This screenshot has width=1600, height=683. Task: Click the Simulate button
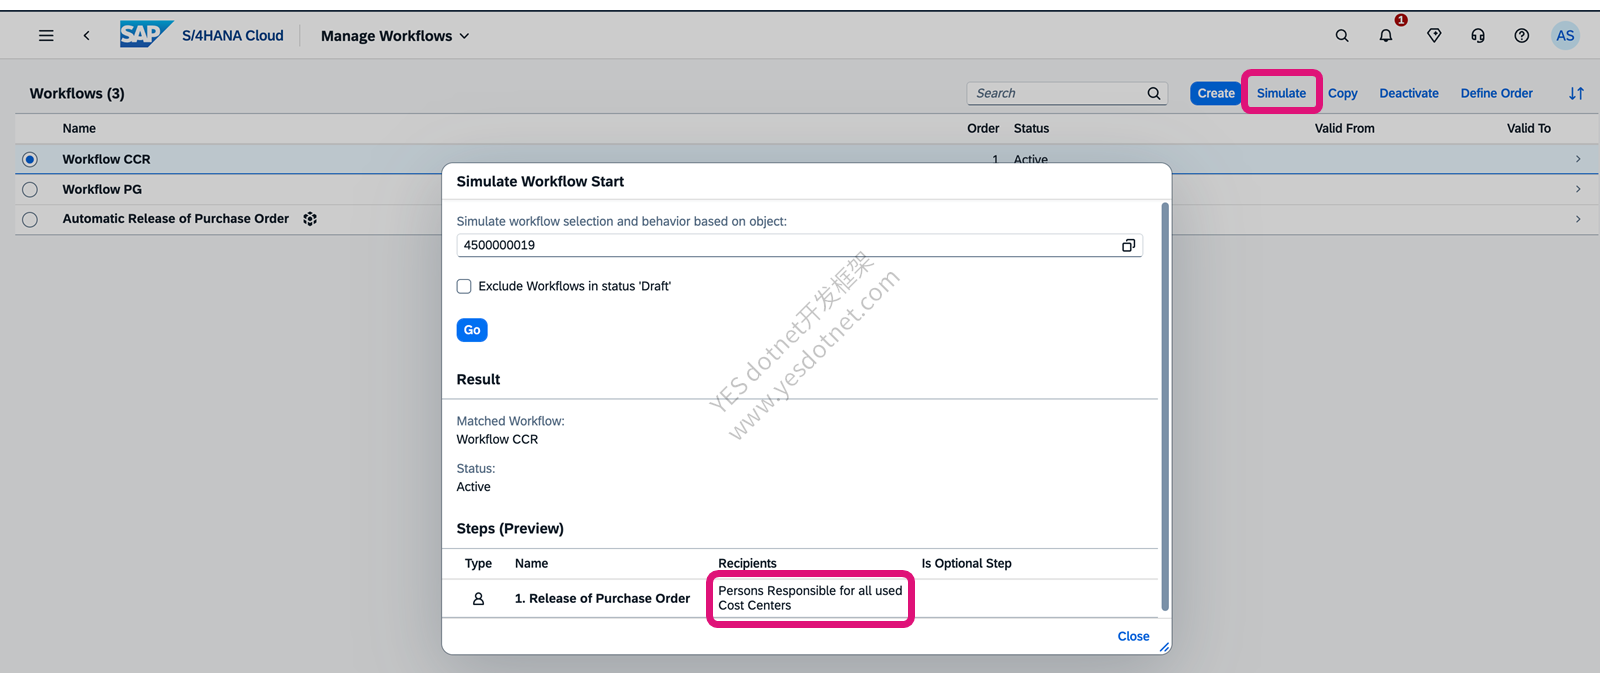click(1281, 93)
